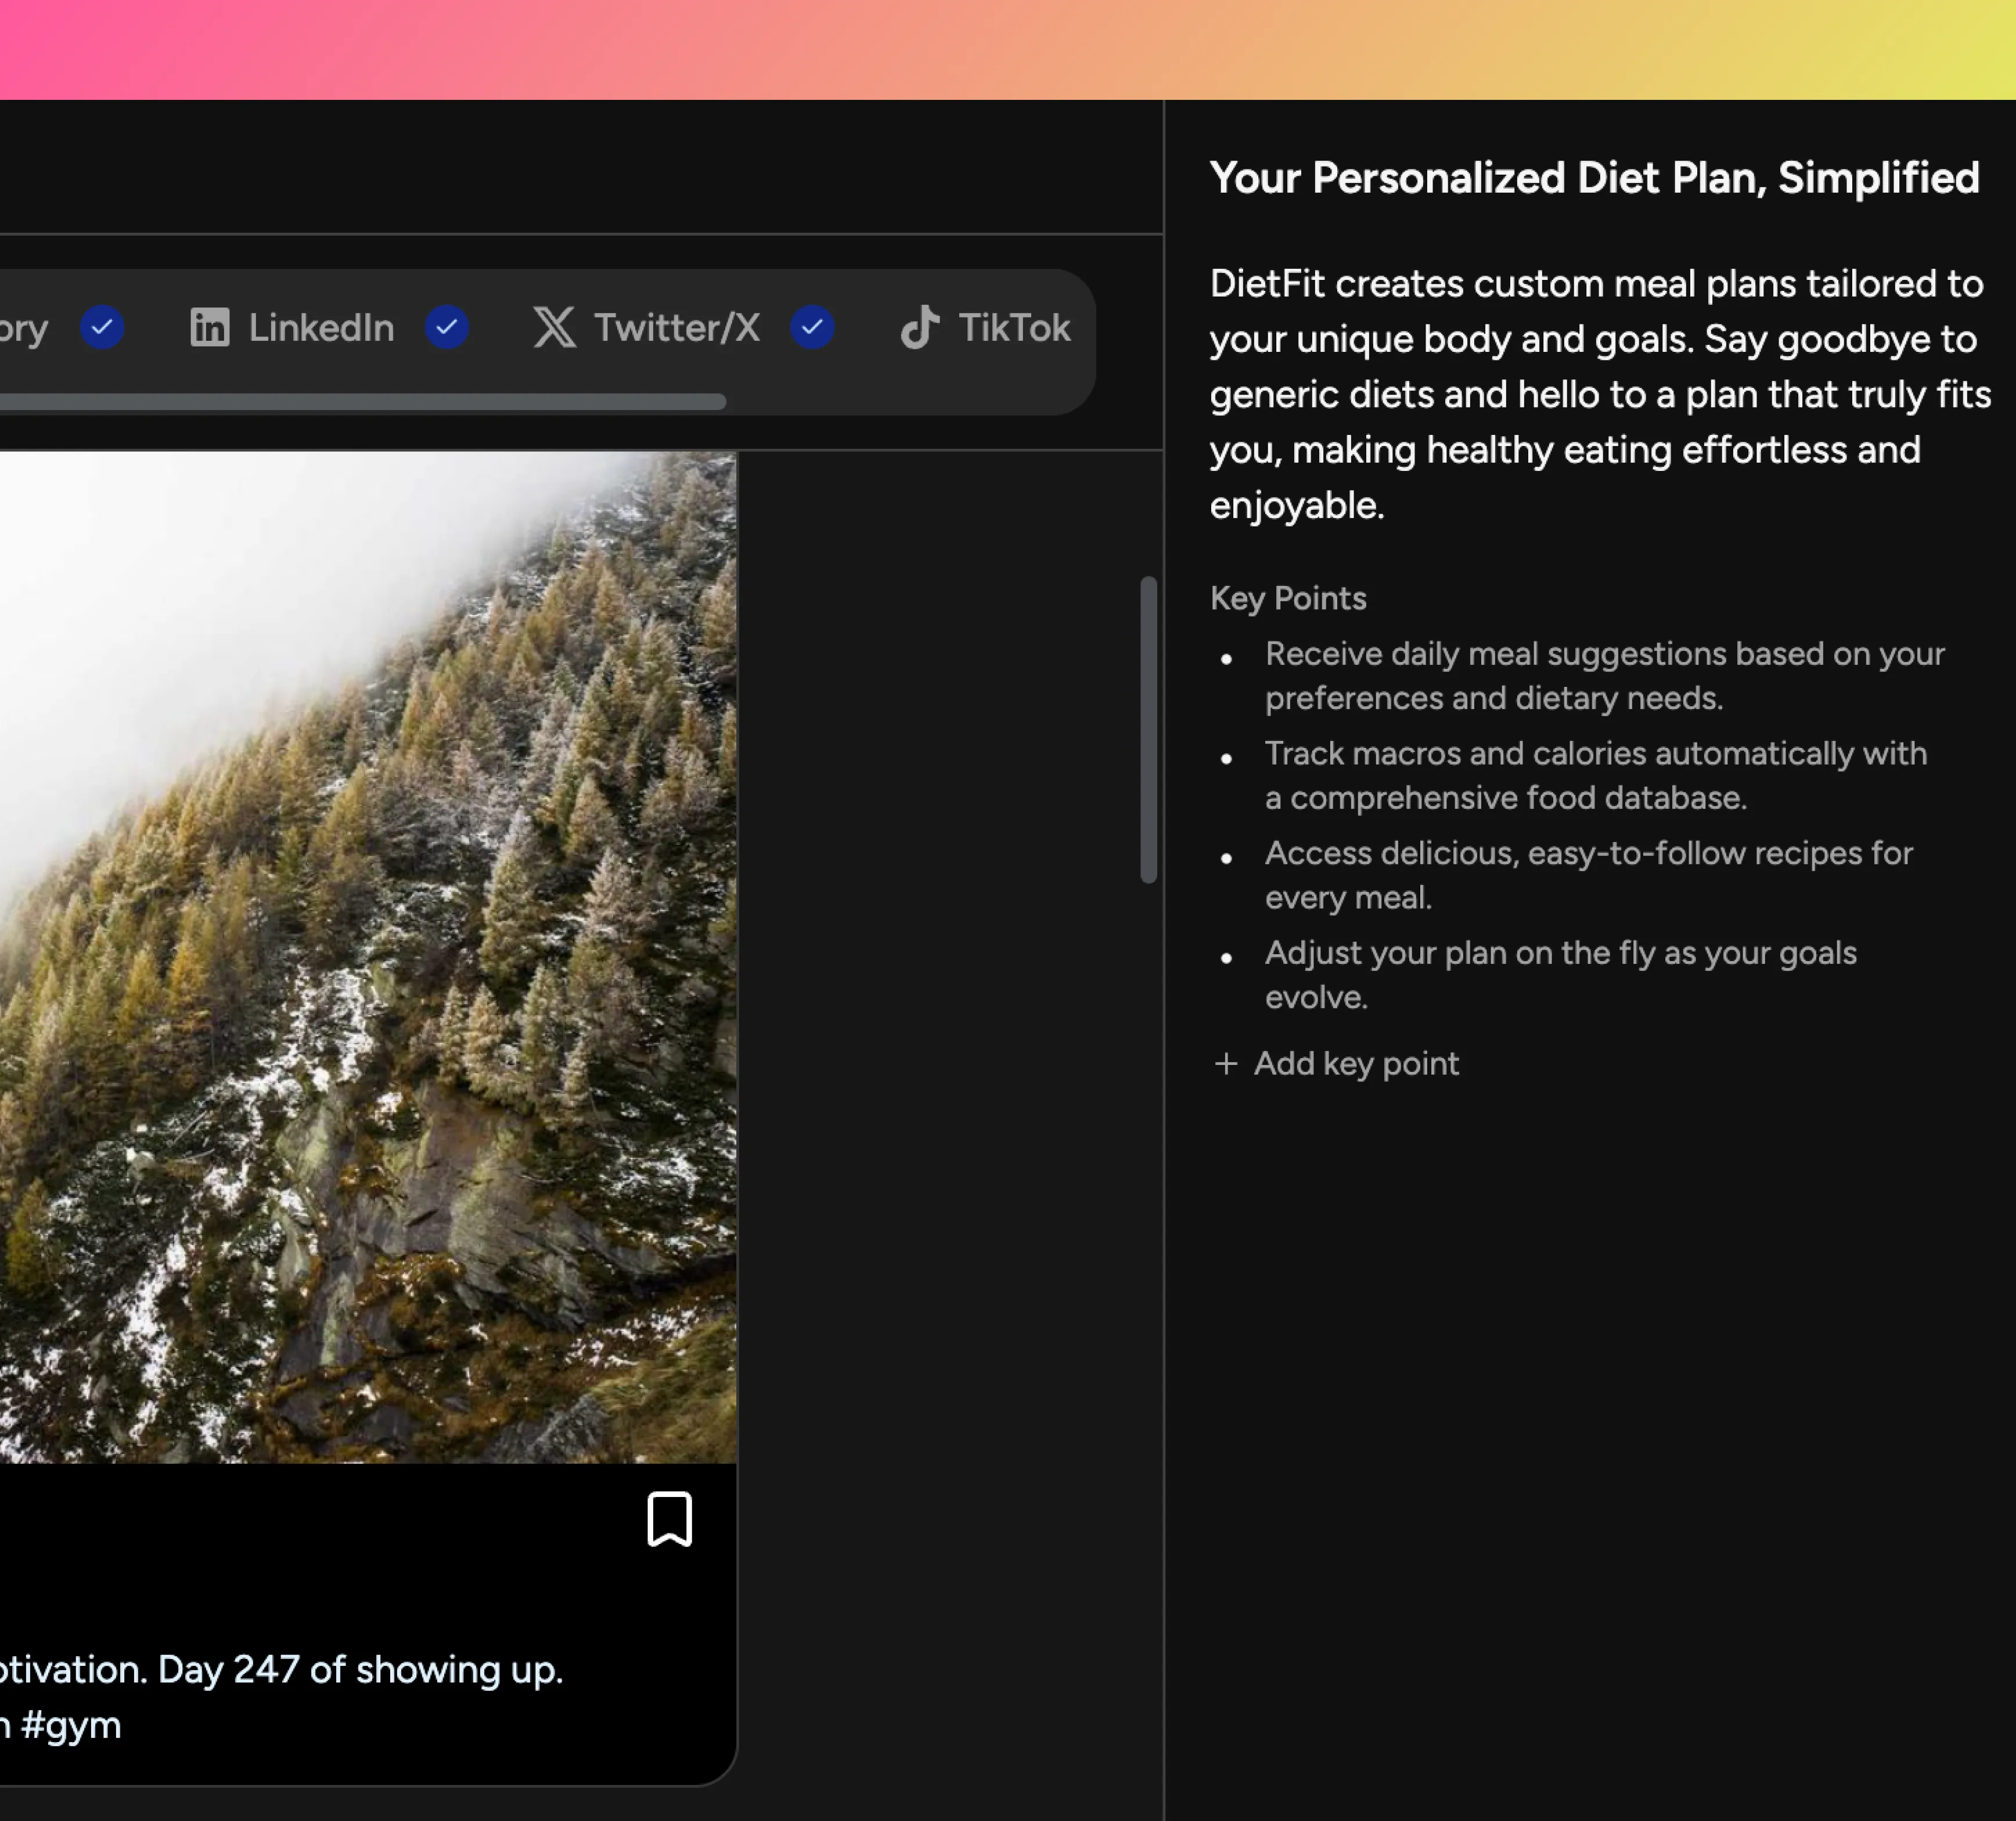This screenshot has height=1821, width=2016.
Task: Click the vertical scrollbar of the preview panel
Action: pyautogui.click(x=1148, y=730)
